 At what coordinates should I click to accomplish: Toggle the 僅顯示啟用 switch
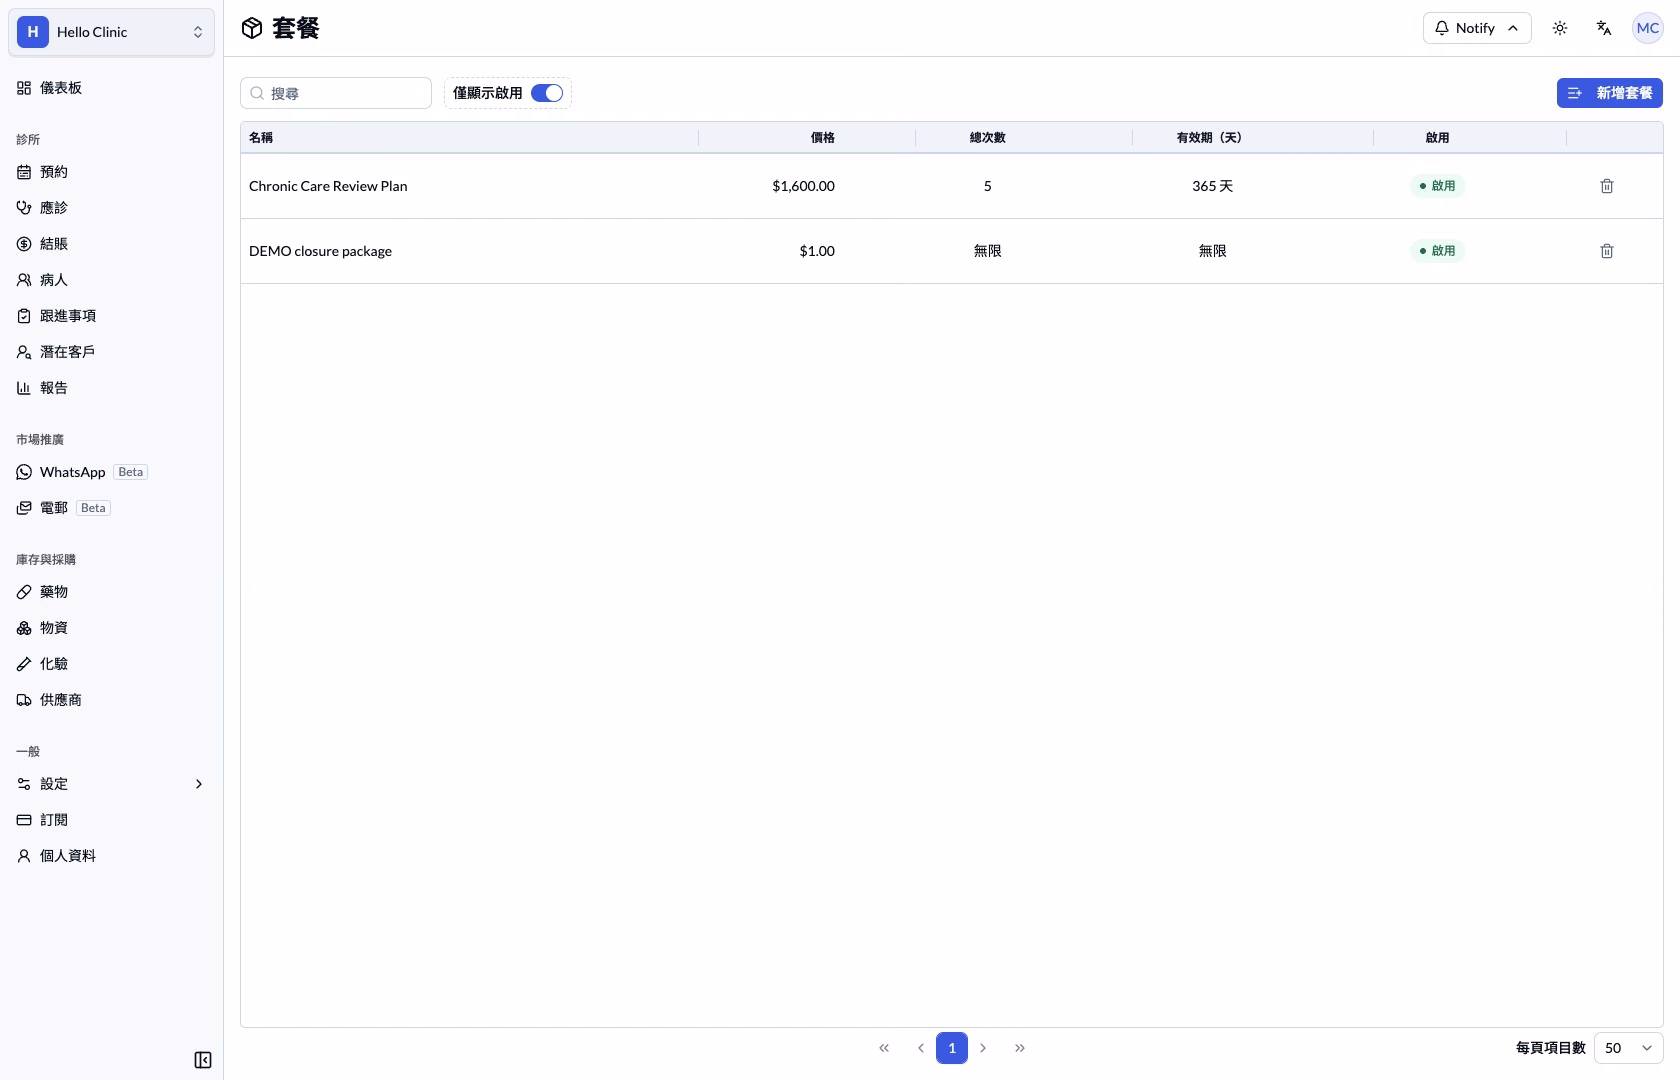click(547, 93)
